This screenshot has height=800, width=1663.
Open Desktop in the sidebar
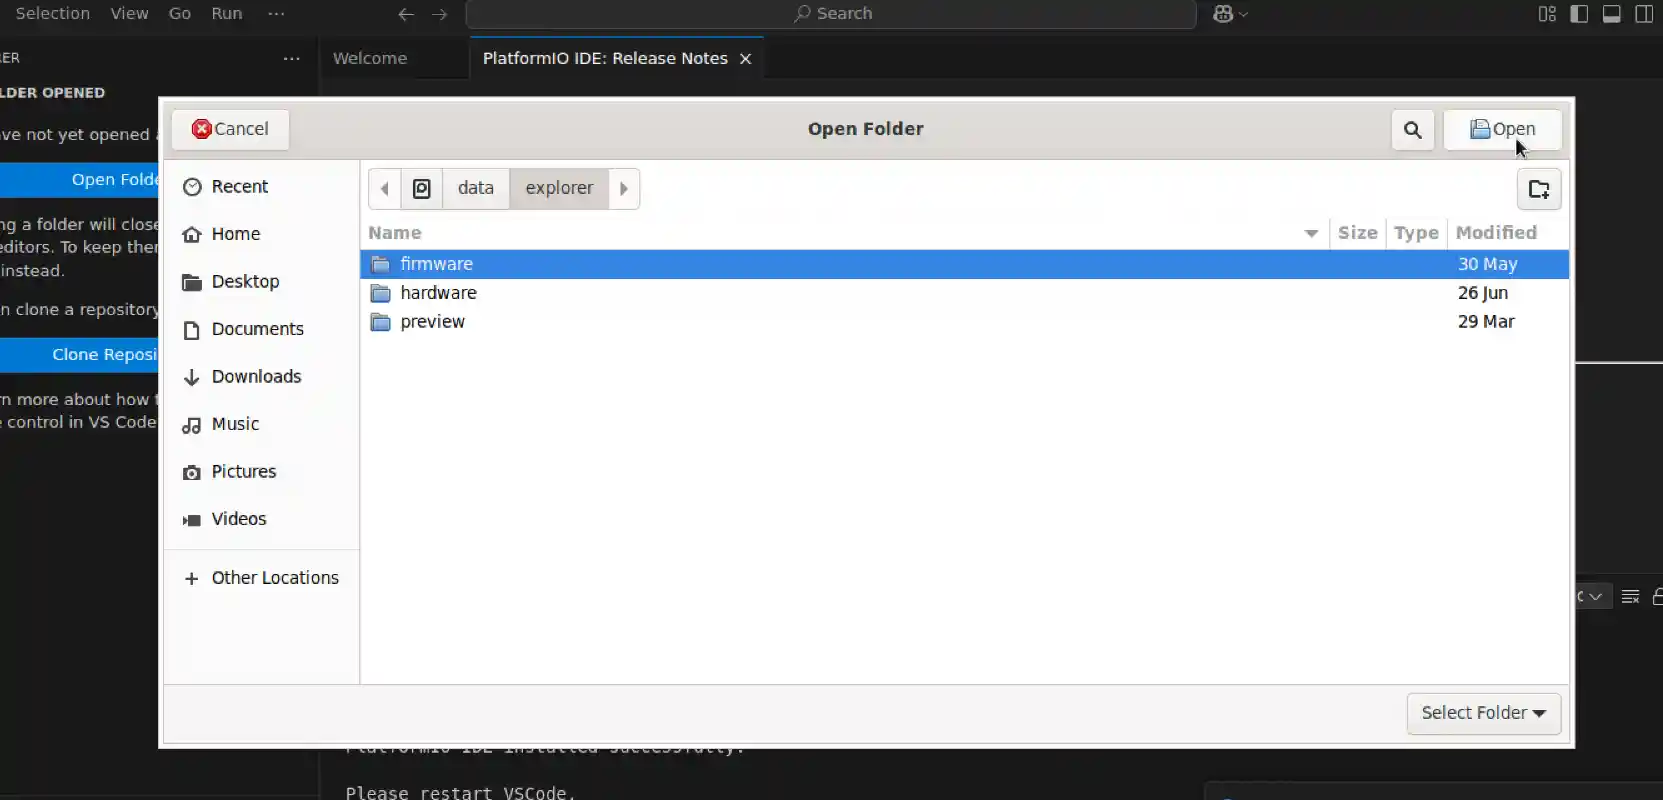(261, 282)
